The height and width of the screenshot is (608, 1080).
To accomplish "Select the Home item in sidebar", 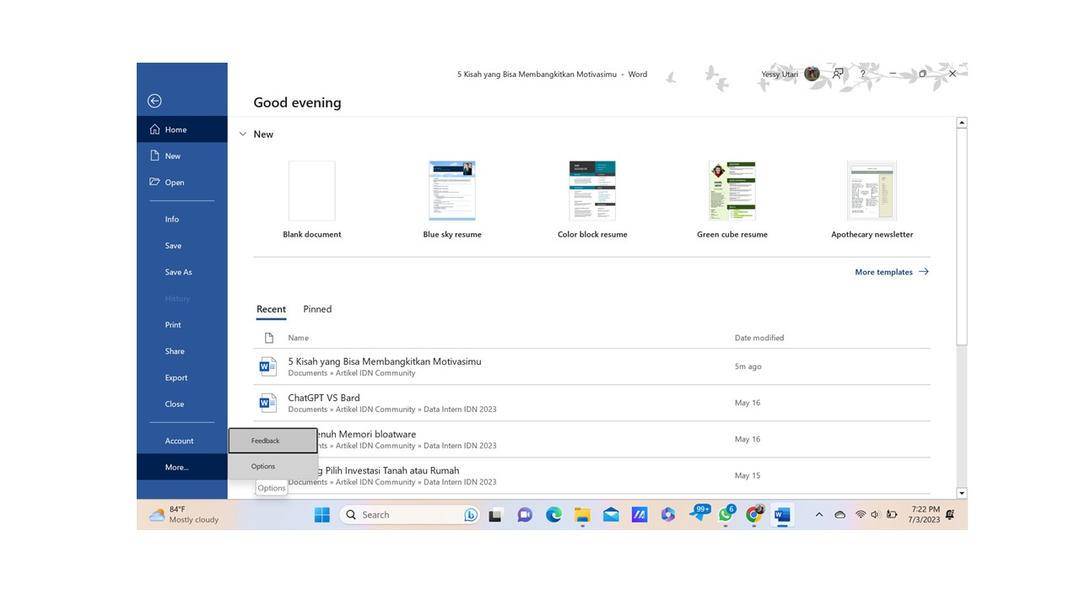I will 182,129.
